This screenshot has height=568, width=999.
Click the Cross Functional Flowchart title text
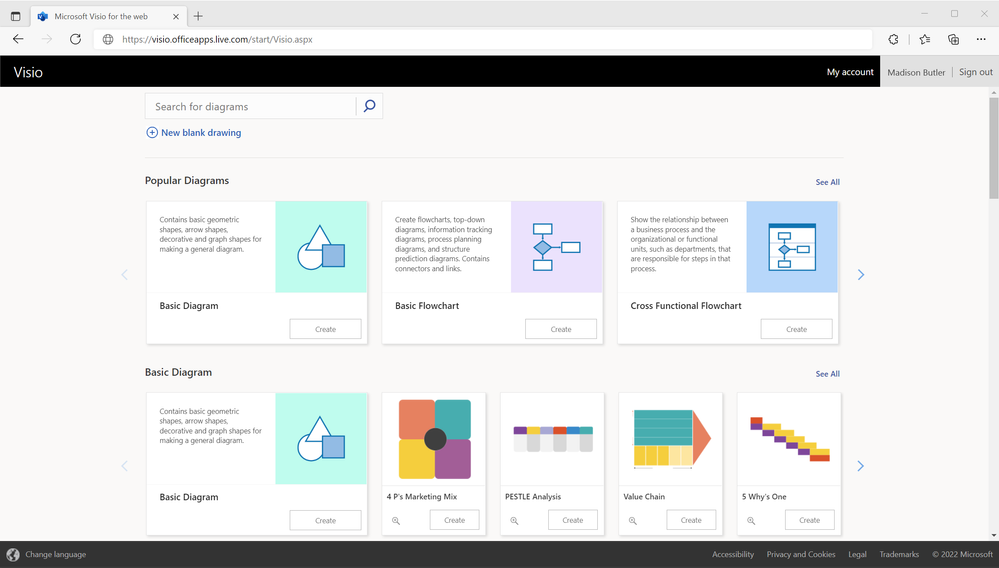pos(686,306)
